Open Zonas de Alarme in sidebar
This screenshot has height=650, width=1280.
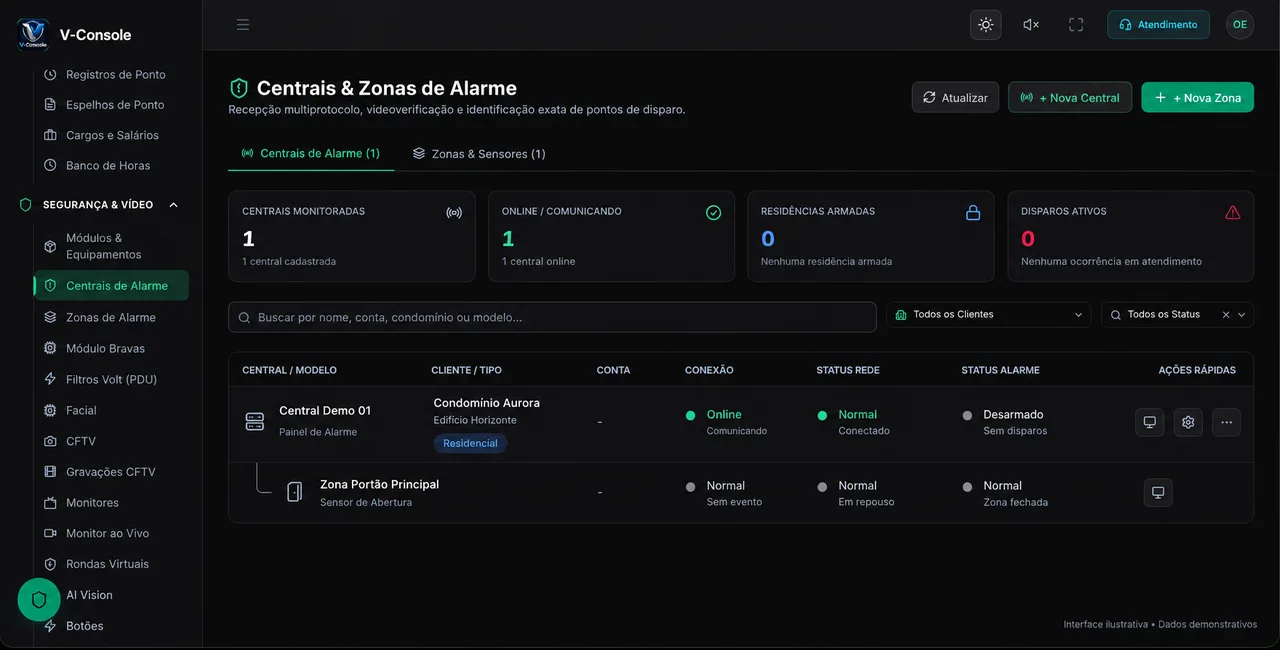point(111,317)
